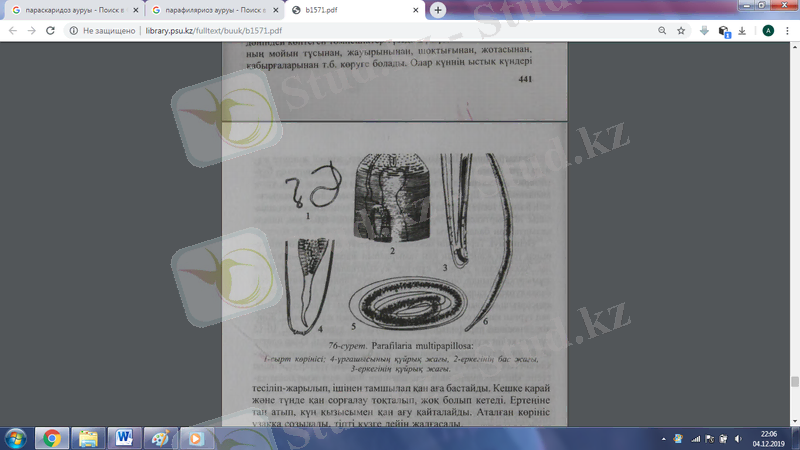Click the address bar URL field

pos(300,31)
